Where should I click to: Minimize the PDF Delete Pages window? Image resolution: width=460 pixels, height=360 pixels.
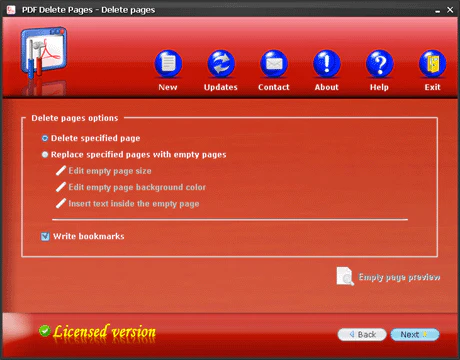(437, 10)
